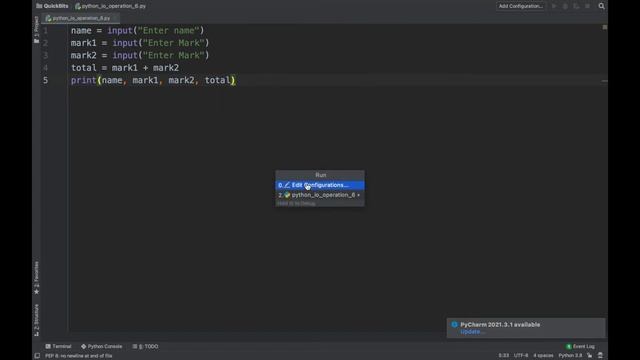Screen dimensions: 640x360
Task: Click the read-only lock toggle icon in status bar
Action: 590,356
